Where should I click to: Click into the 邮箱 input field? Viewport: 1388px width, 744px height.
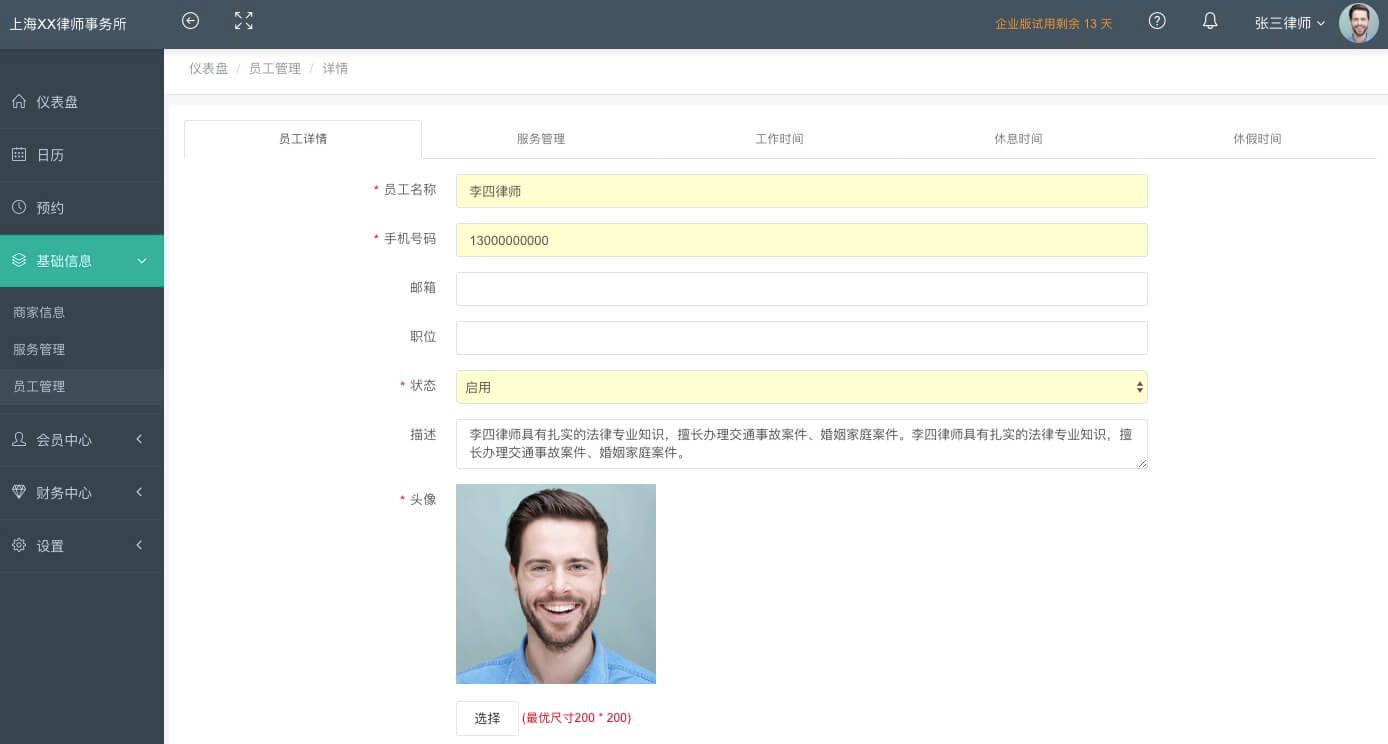[x=801, y=289]
